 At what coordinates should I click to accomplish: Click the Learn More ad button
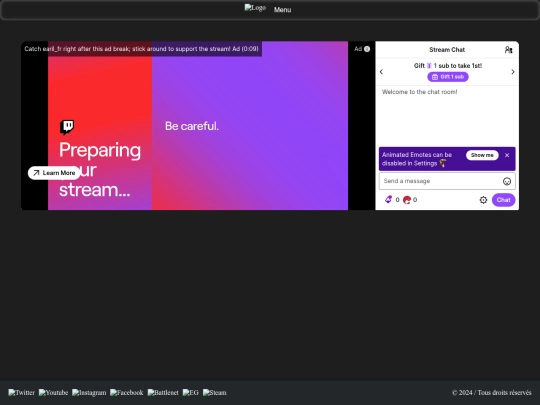[54, 173]
